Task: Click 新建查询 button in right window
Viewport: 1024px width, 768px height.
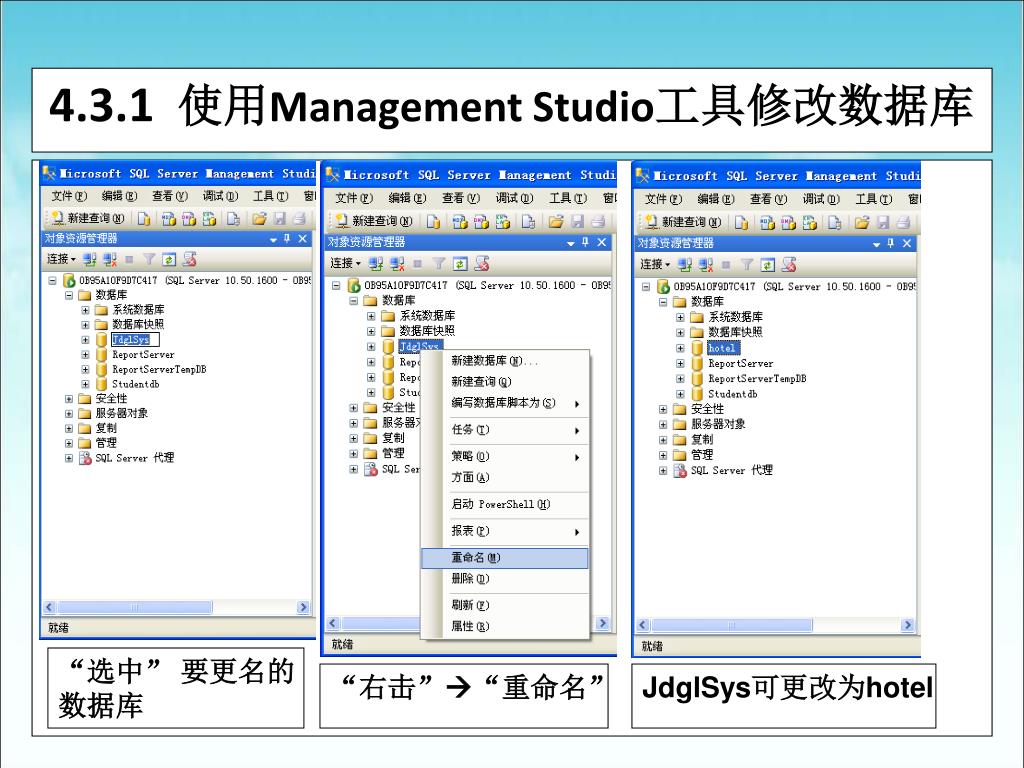Action: click(683, 222)
